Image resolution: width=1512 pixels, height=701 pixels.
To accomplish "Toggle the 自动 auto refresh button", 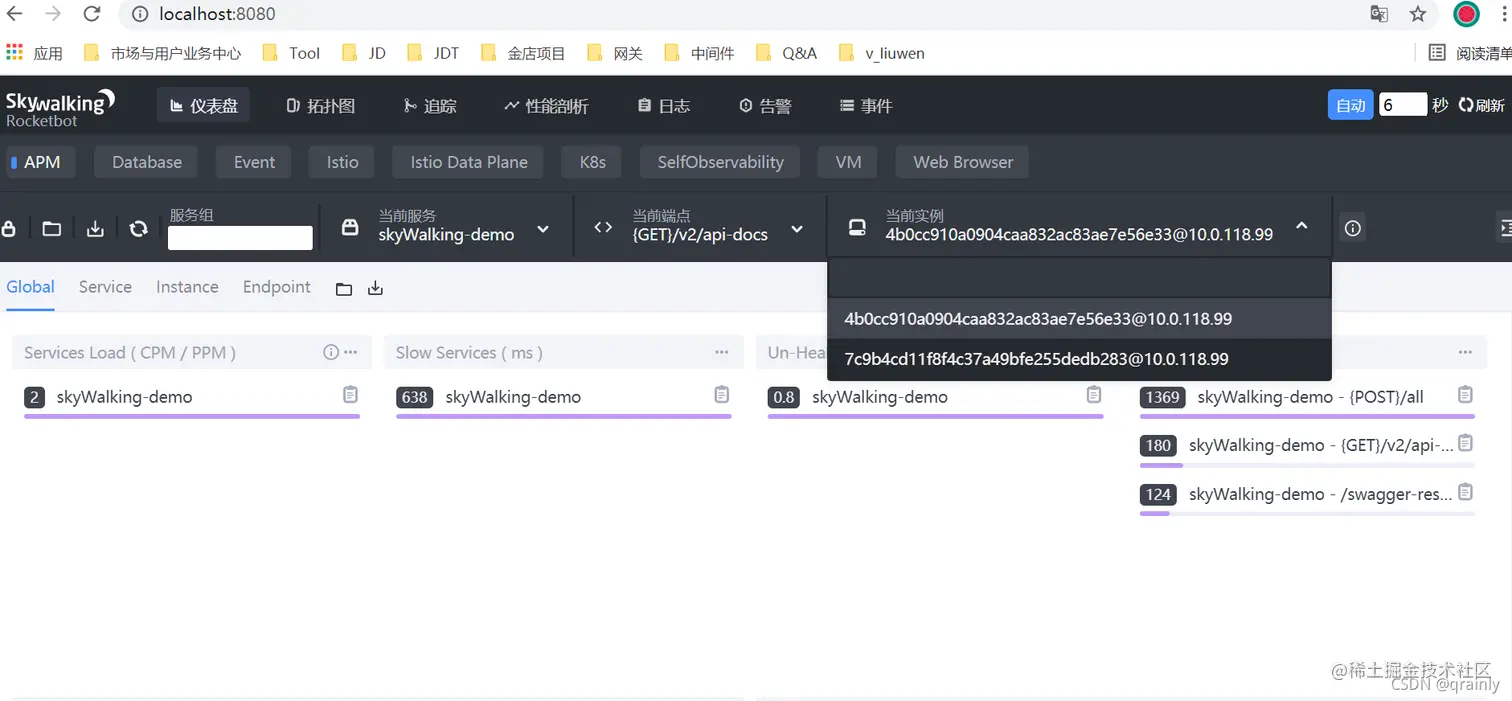I will point(1350,105).
